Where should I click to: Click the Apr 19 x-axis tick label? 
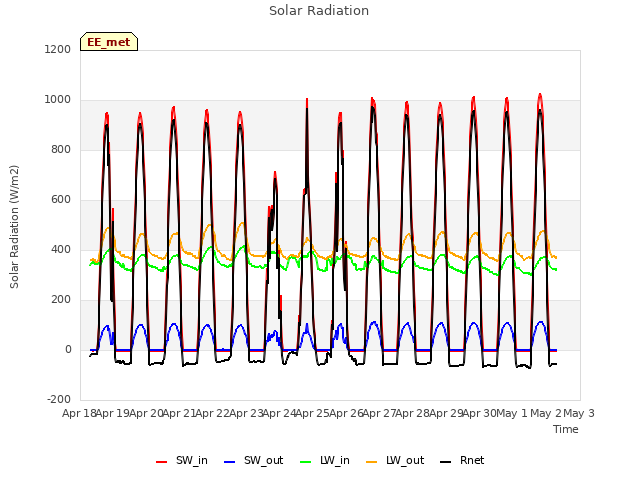pyautogui.click(x=113, y=413)
